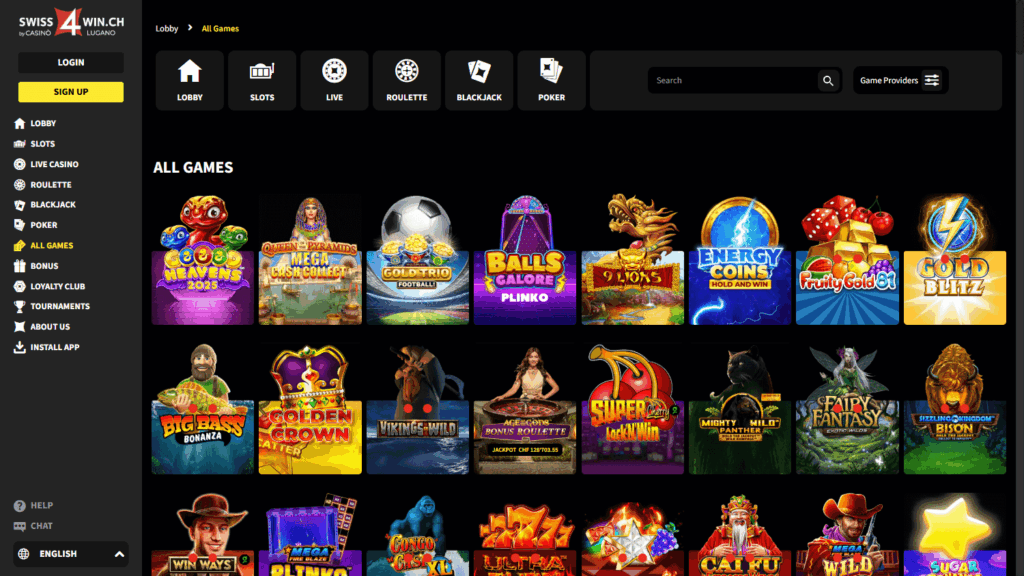
Task: Open Big Bass Bonanza game
Action: (x=202, y=409)
